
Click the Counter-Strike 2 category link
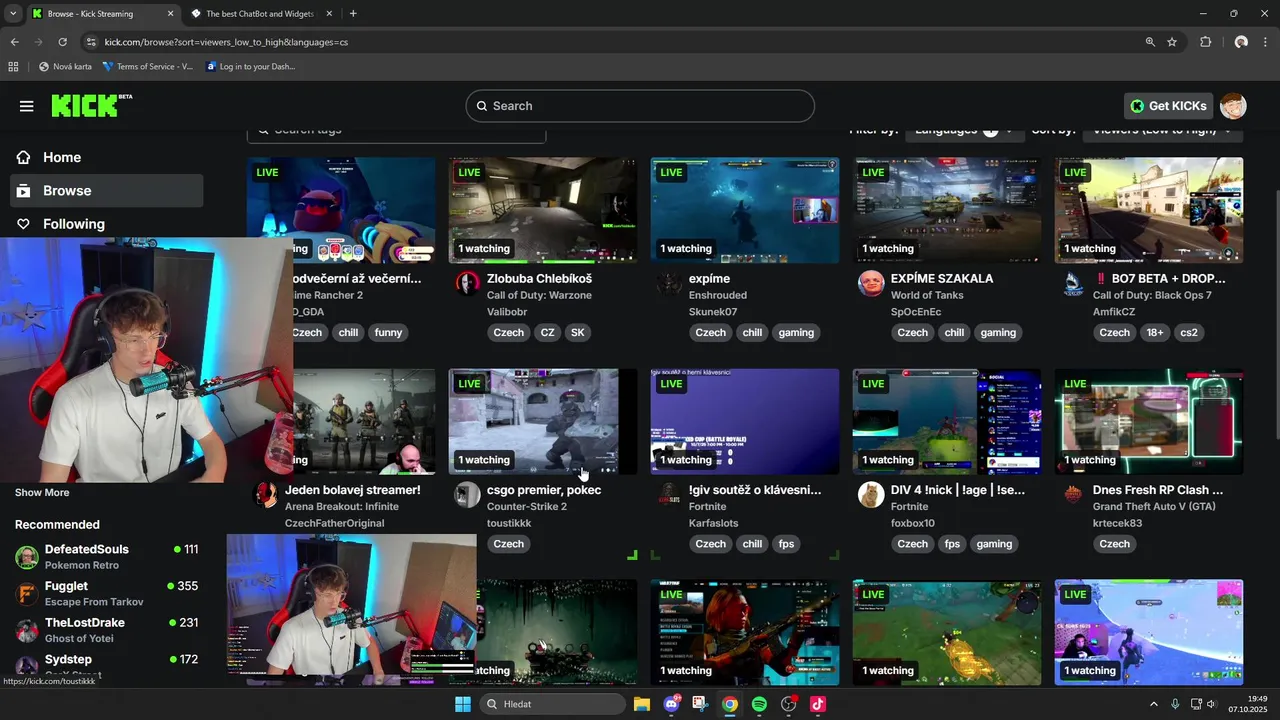point(527,507)
